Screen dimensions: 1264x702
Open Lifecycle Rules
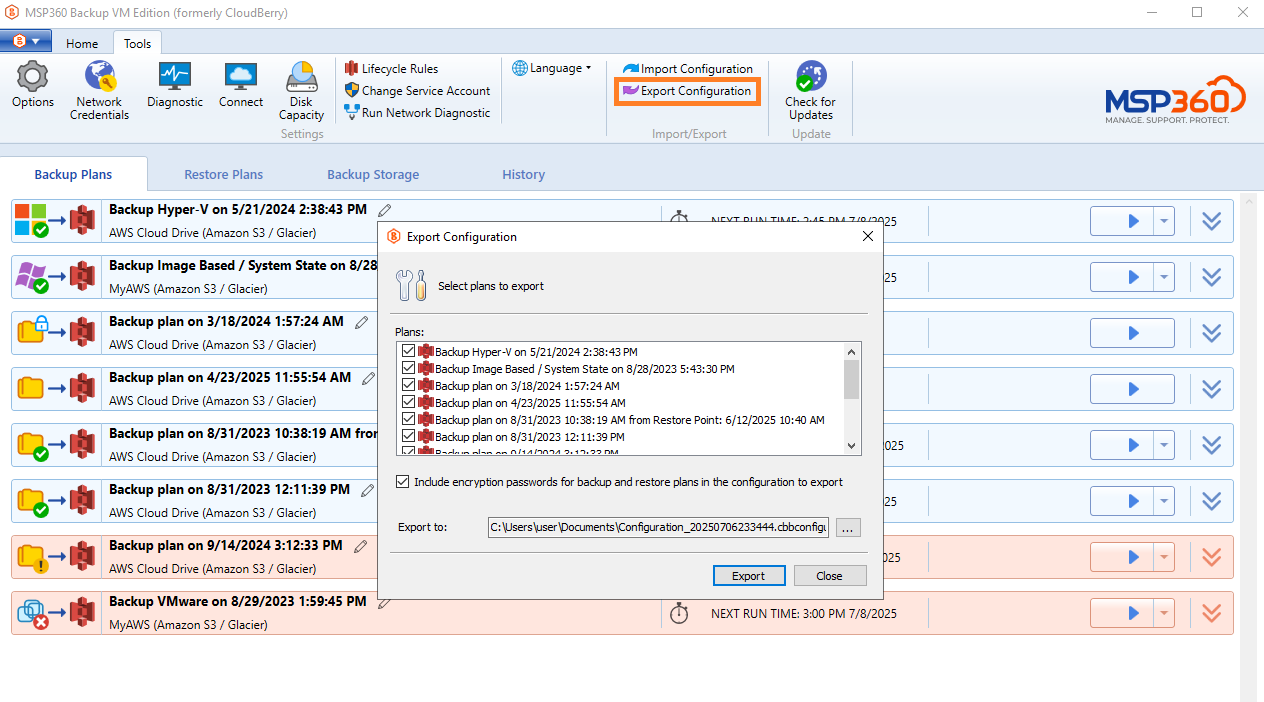coord(391,69)
